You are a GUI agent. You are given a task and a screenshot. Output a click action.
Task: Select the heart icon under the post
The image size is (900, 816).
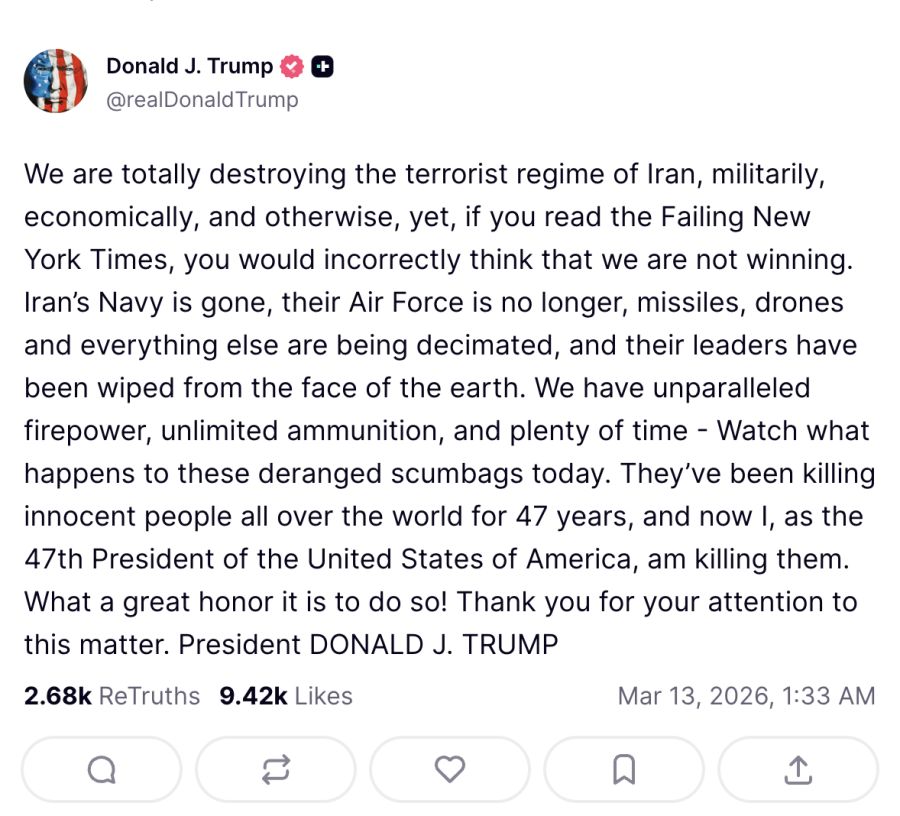click(448, 769)
